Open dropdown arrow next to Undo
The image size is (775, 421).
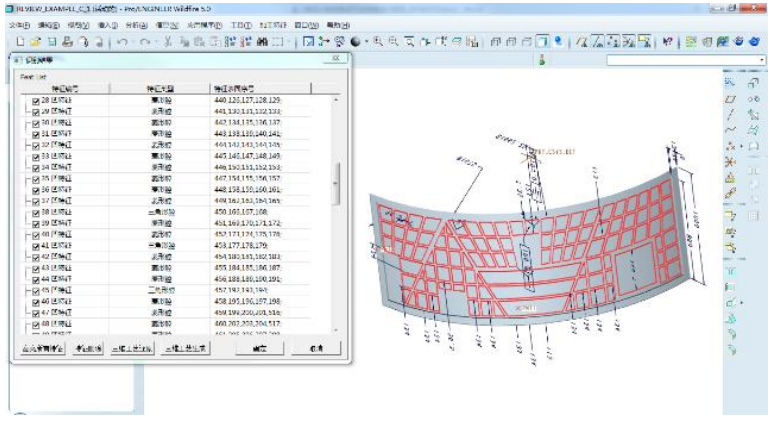click(133, 42)
